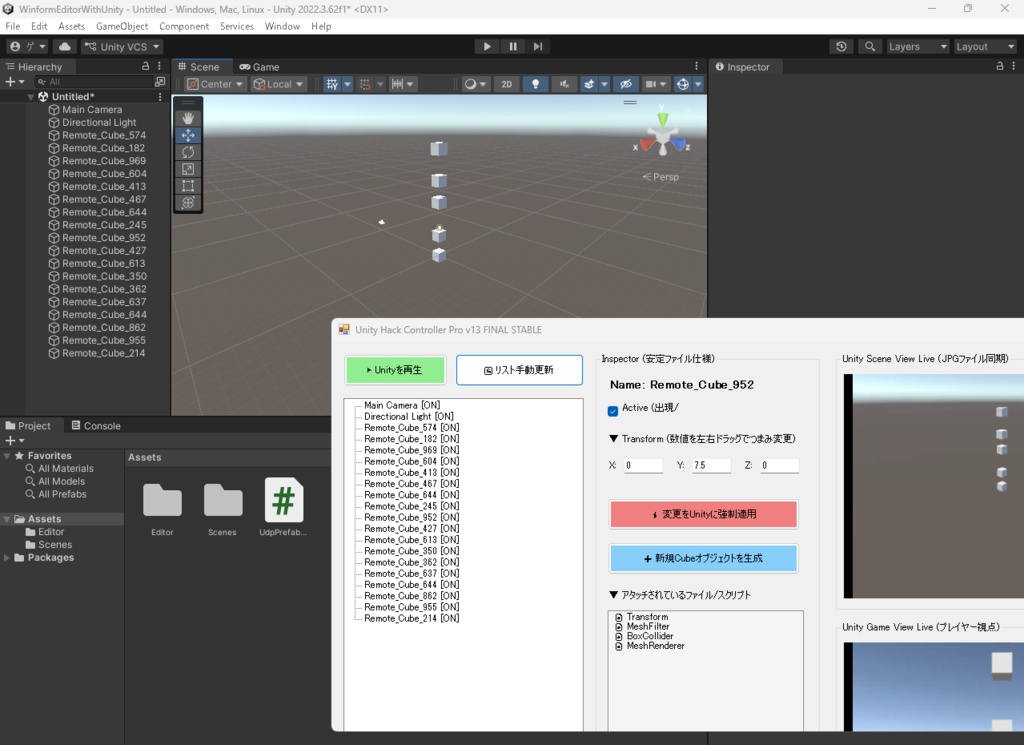This screenshot has width=1024, height=745.
Task: Open the scene camera settings dropdown
Action: tap(655, 84)
